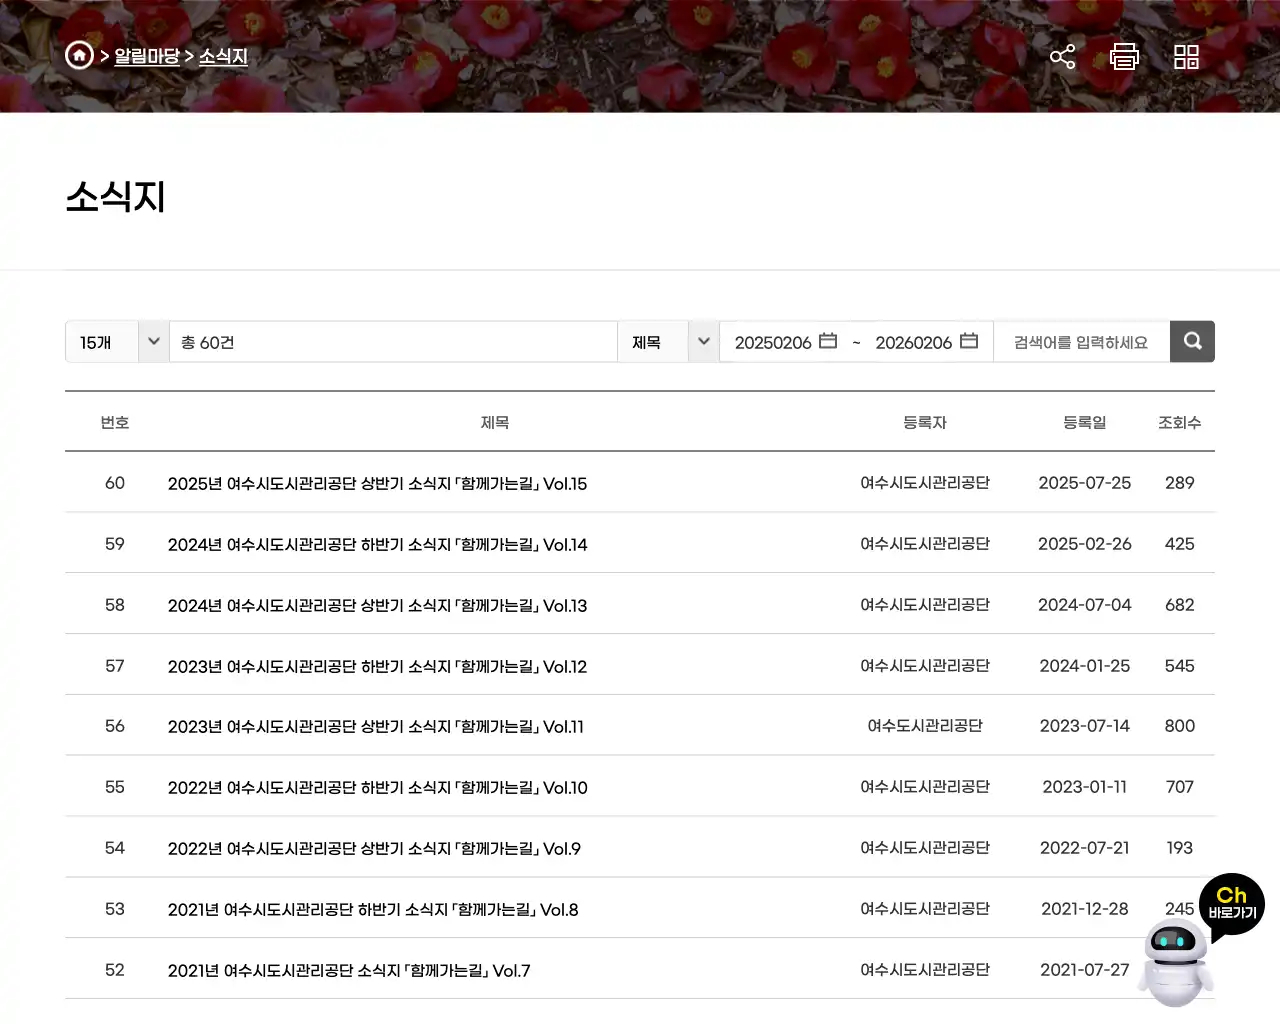This screenshot has height=1024, width=1280.
Task: Click the 등록일 column header
Action: coord(1085,421)
